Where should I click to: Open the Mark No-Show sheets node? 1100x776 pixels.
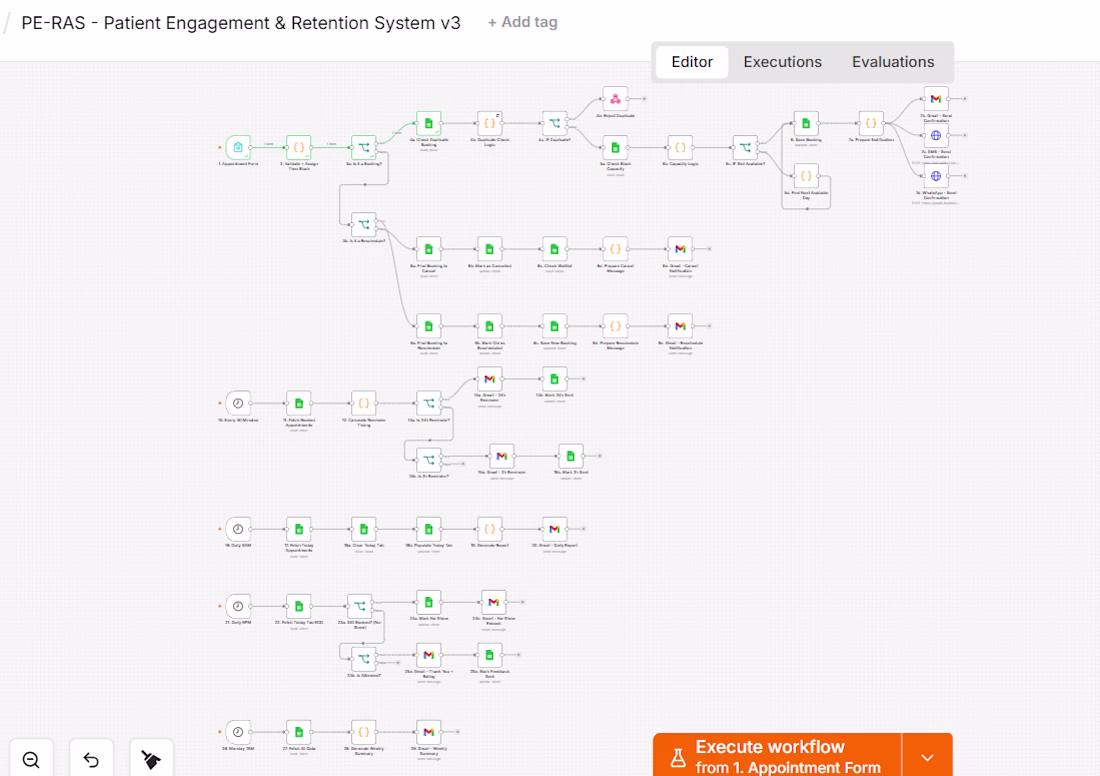coord(429,602)
